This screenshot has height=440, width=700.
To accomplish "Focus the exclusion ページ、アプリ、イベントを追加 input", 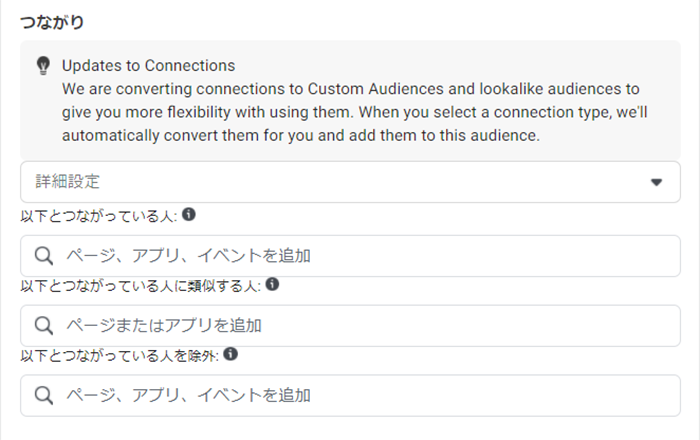I will pos(350,395).
